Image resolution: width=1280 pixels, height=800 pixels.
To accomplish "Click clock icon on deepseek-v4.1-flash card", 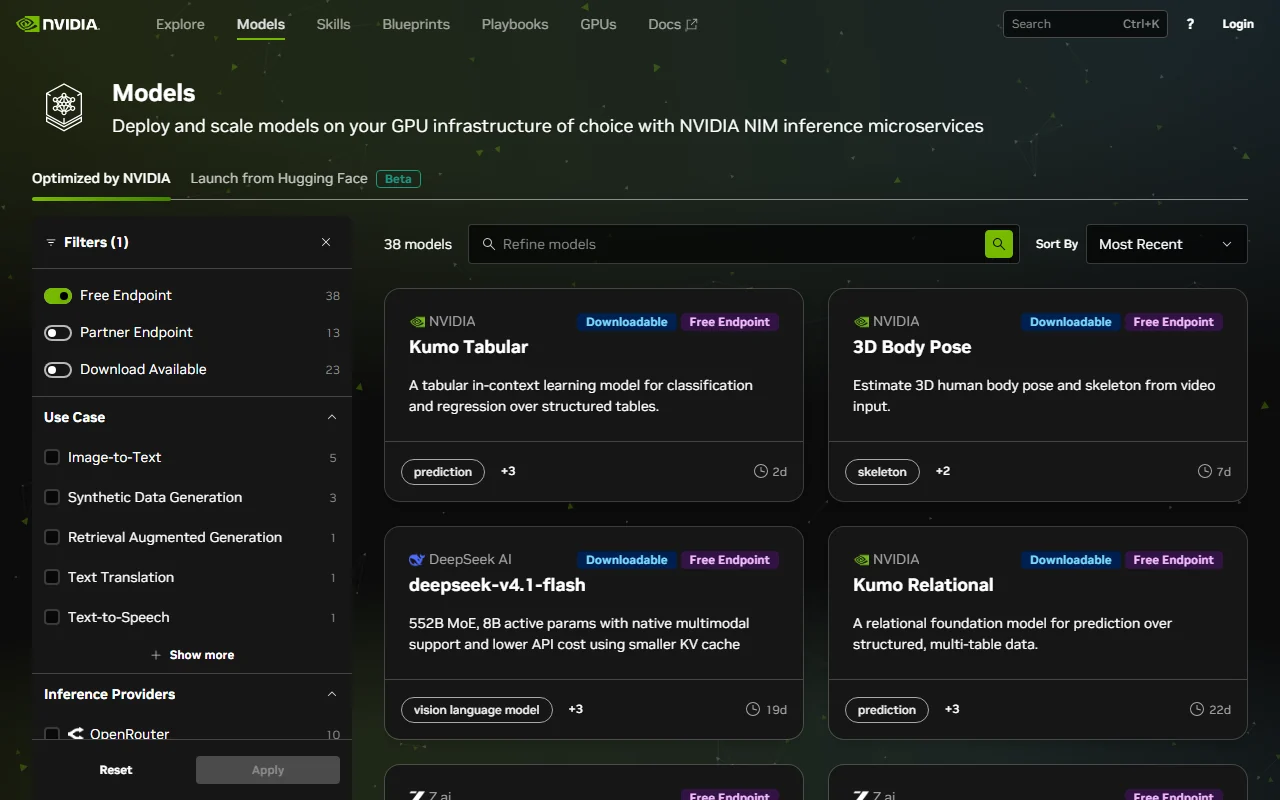I will (x=753, y=709).
